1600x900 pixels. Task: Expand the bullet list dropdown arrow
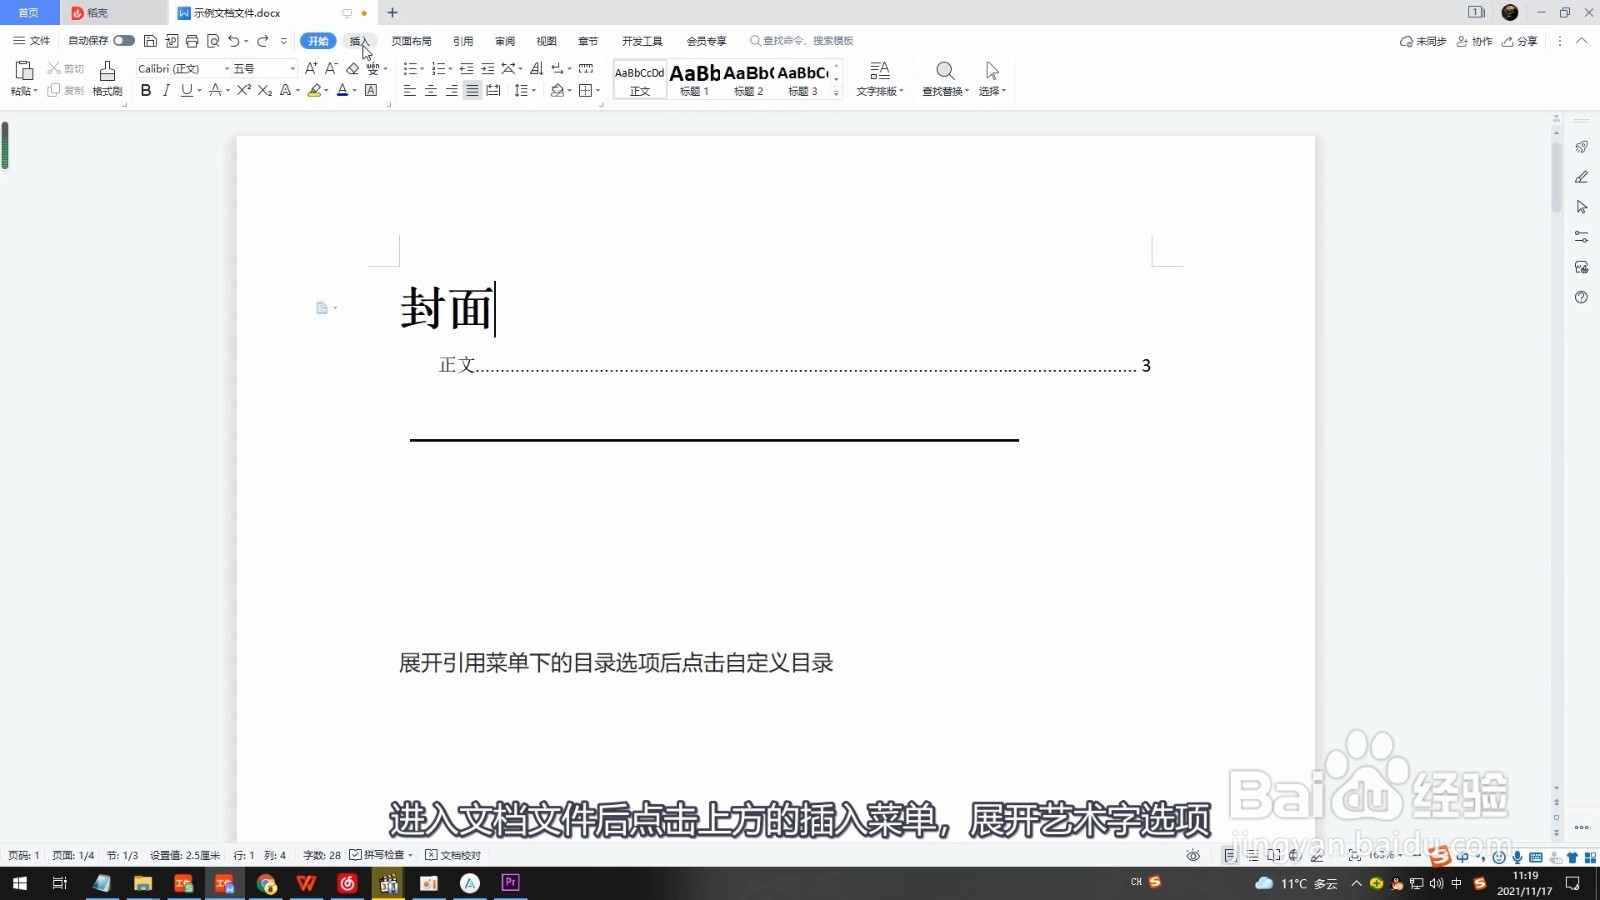tap(422, 69)
